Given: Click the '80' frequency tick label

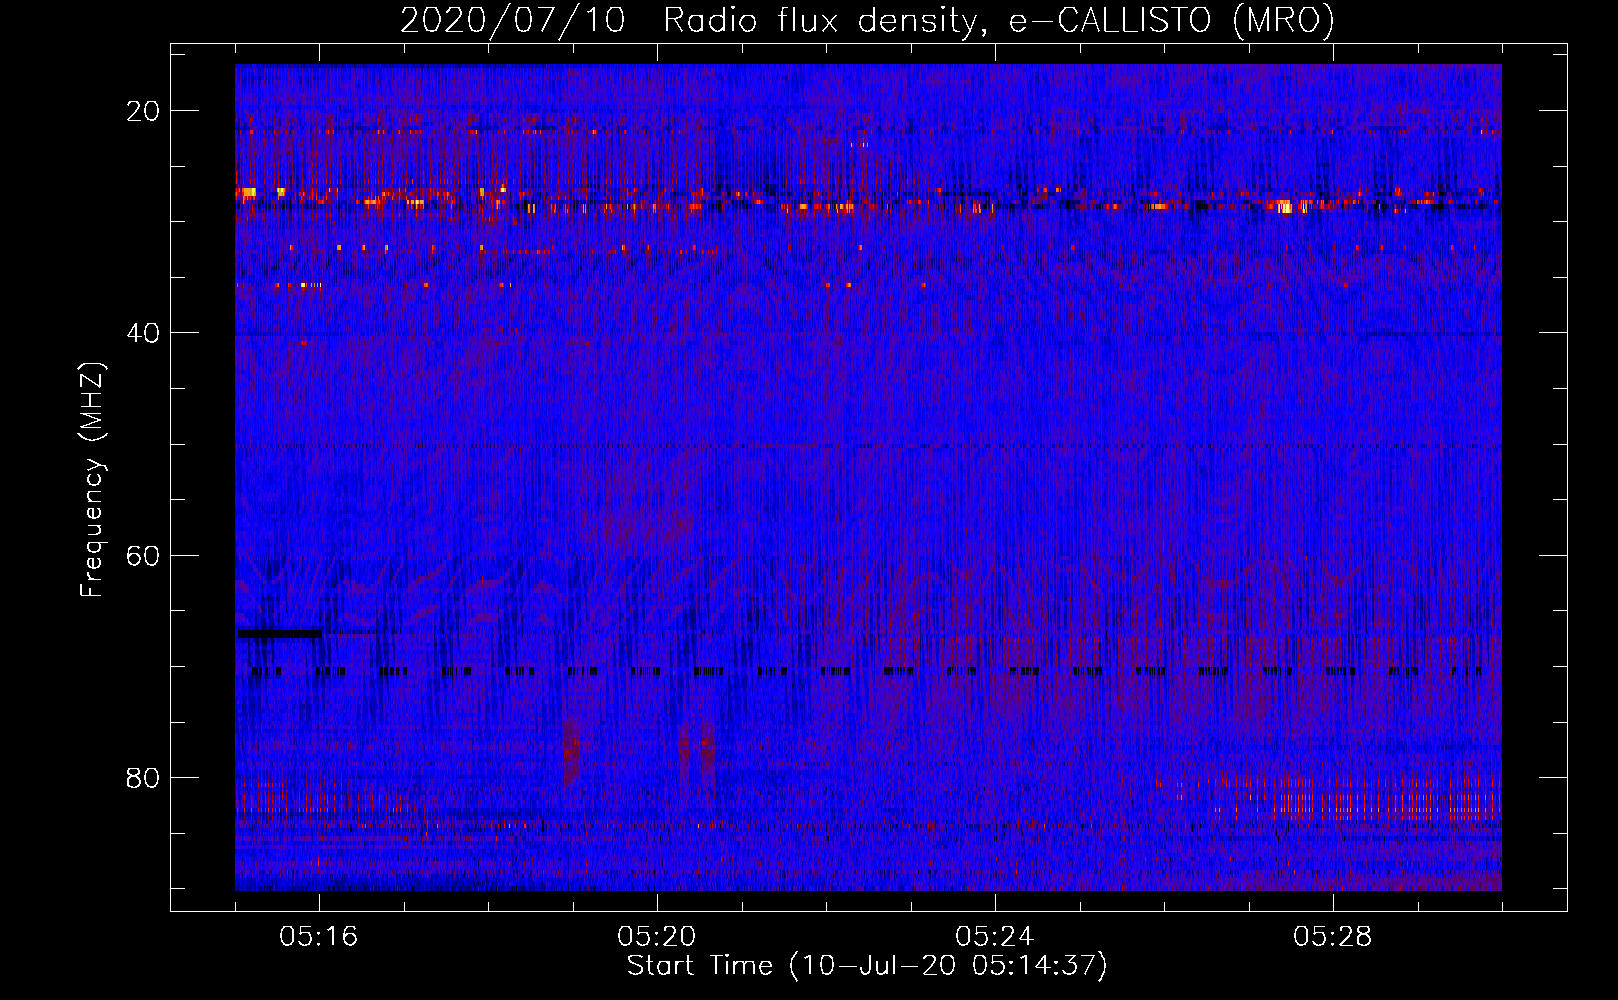Looking at the screenshot, I should click(x=143, y=778).
